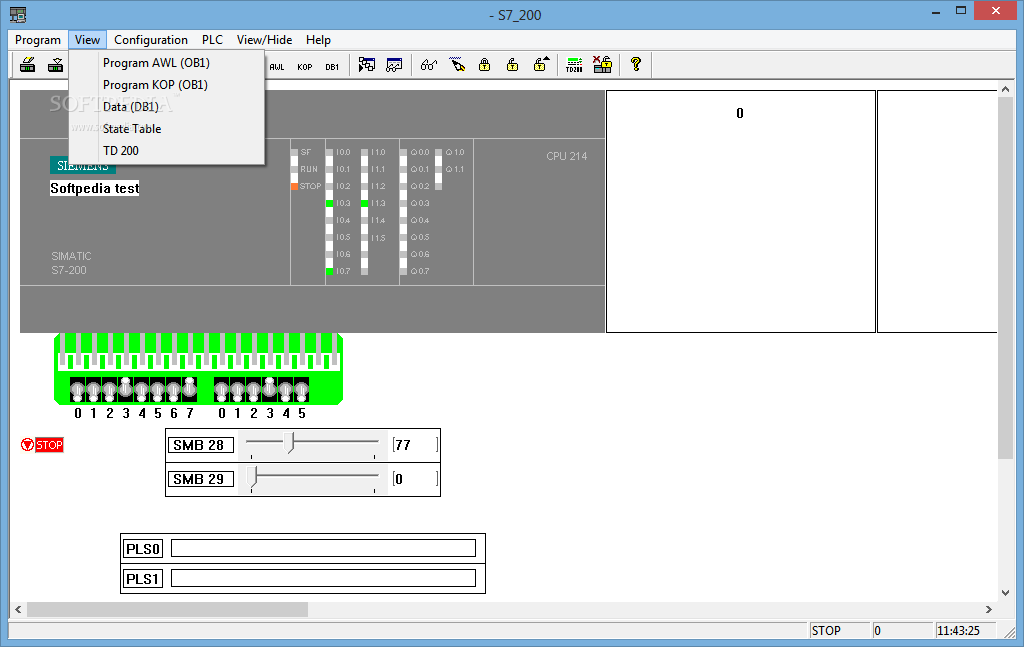
Task: Click the horizontal scrollbar right arrow
Action: 989,609
